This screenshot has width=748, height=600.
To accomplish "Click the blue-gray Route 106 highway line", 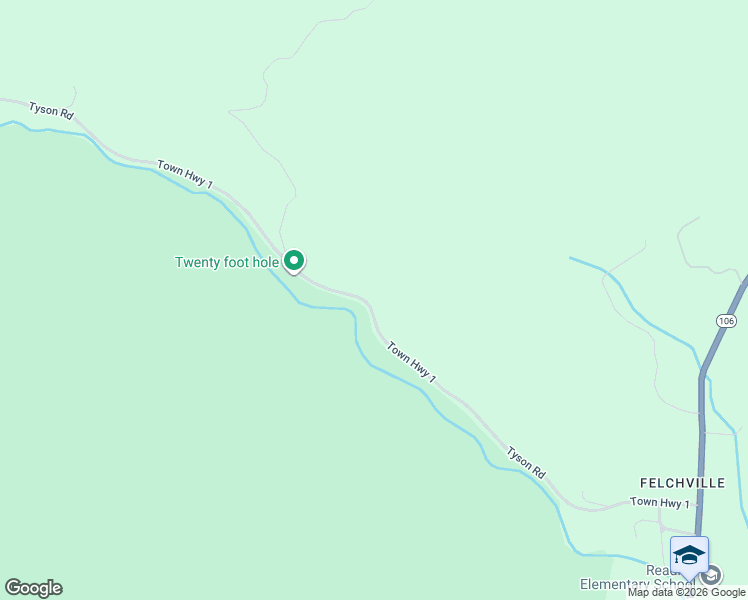I will click(702, 429).
